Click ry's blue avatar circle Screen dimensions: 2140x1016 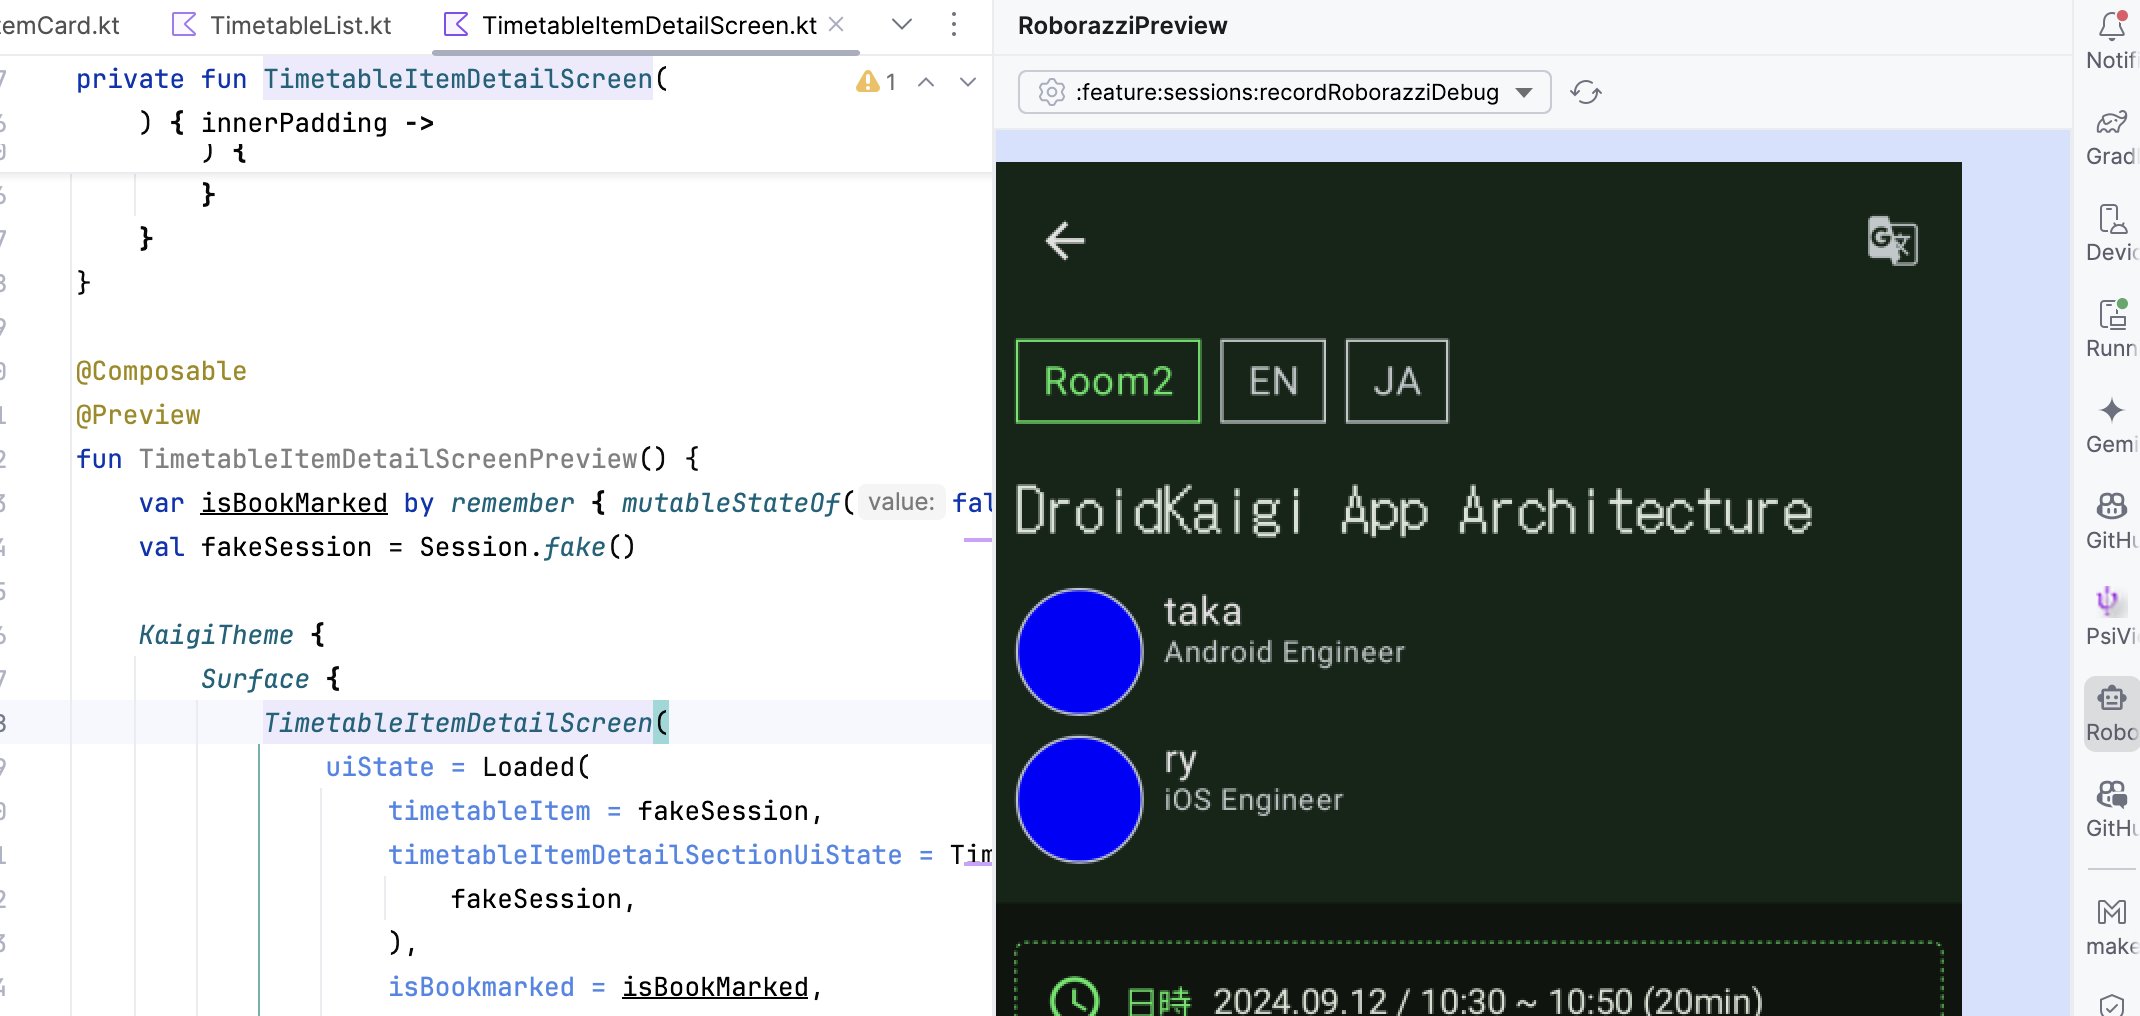(x=1079, y=800)
